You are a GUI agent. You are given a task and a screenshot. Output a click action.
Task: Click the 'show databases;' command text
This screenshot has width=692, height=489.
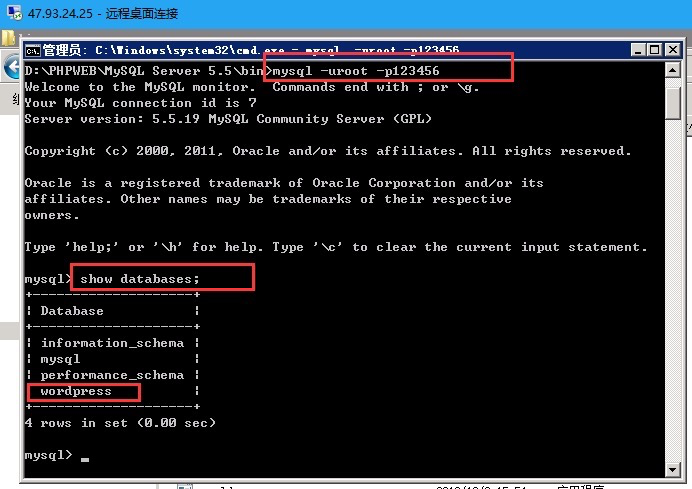click(139, 279)
